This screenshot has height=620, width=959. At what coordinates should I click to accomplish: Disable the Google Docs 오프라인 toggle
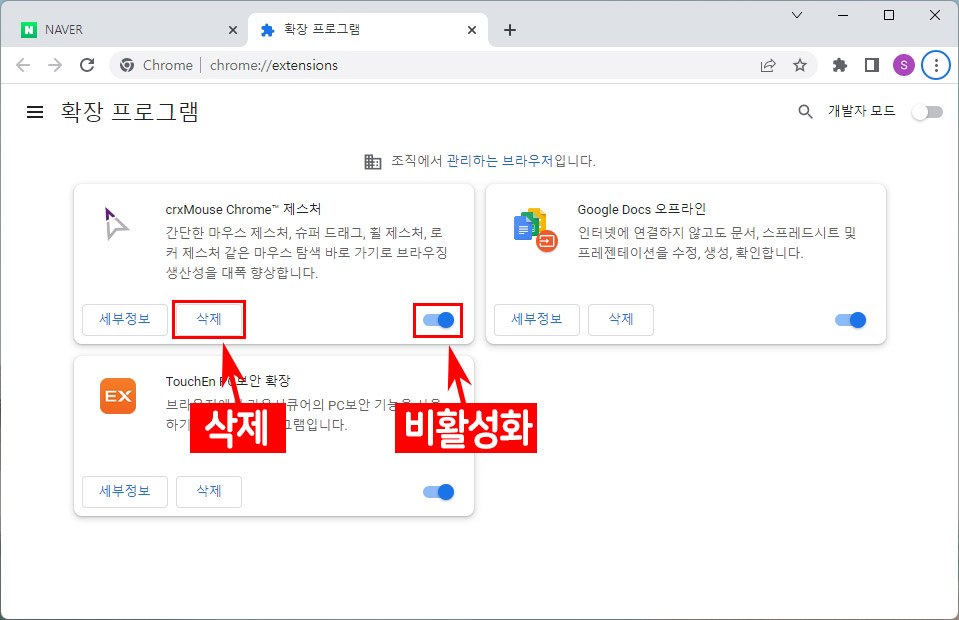pyautogui.click(x=851, y=320)
